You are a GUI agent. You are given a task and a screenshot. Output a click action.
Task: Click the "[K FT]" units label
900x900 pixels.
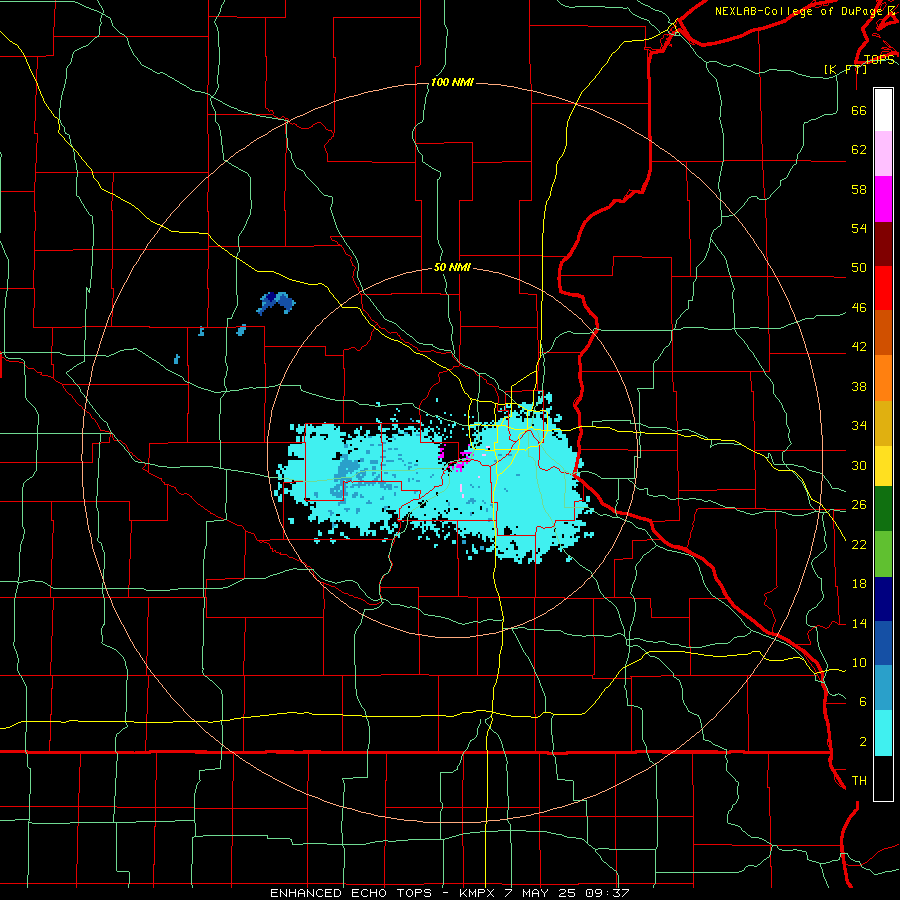(846, 69)
